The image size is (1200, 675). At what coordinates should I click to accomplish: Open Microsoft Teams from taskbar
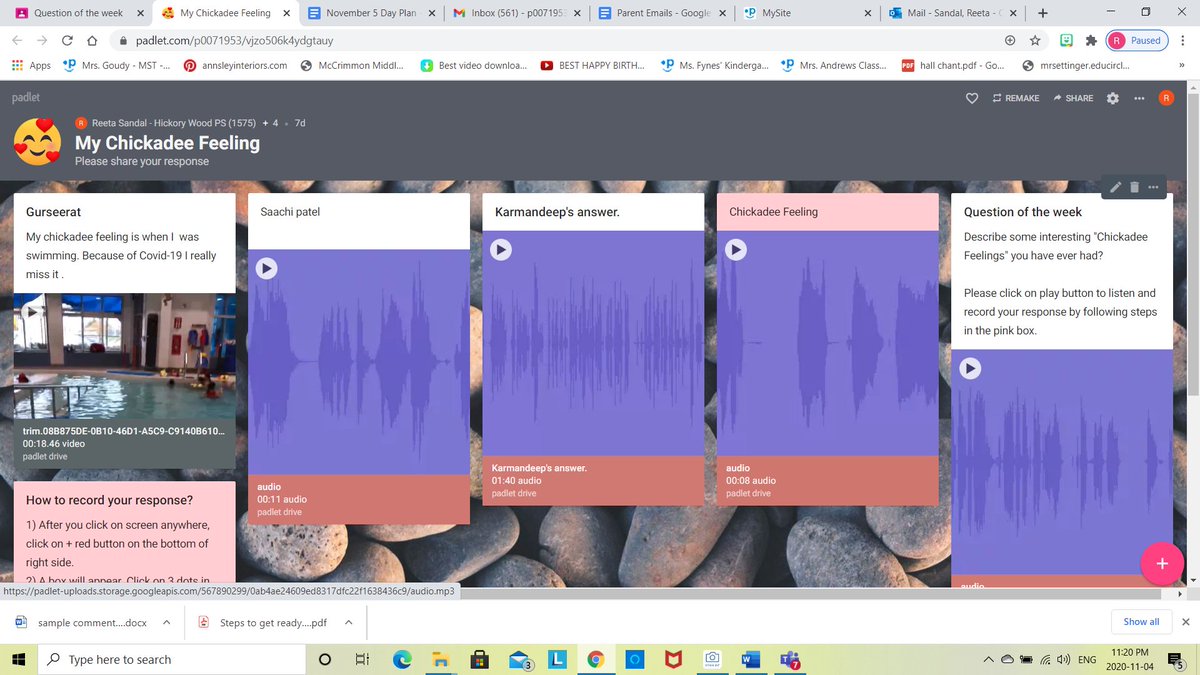790,660
